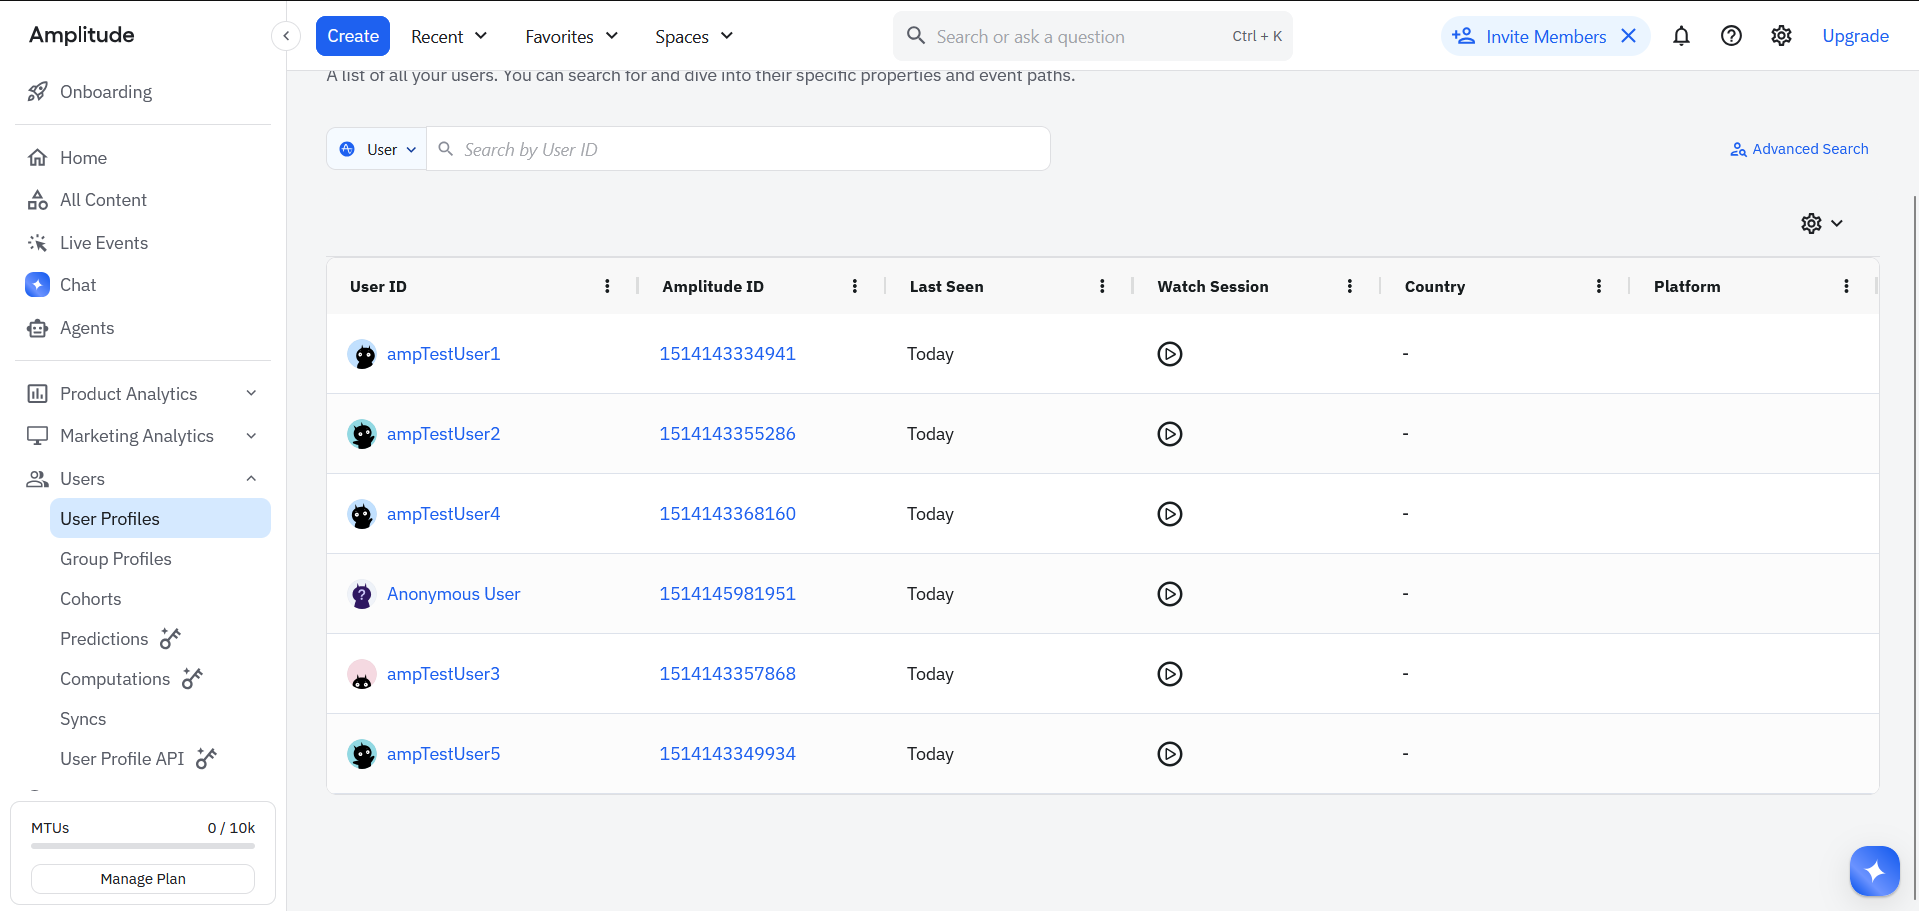Collapse the left sidebar with the arrow button

(x=286, y=36)
